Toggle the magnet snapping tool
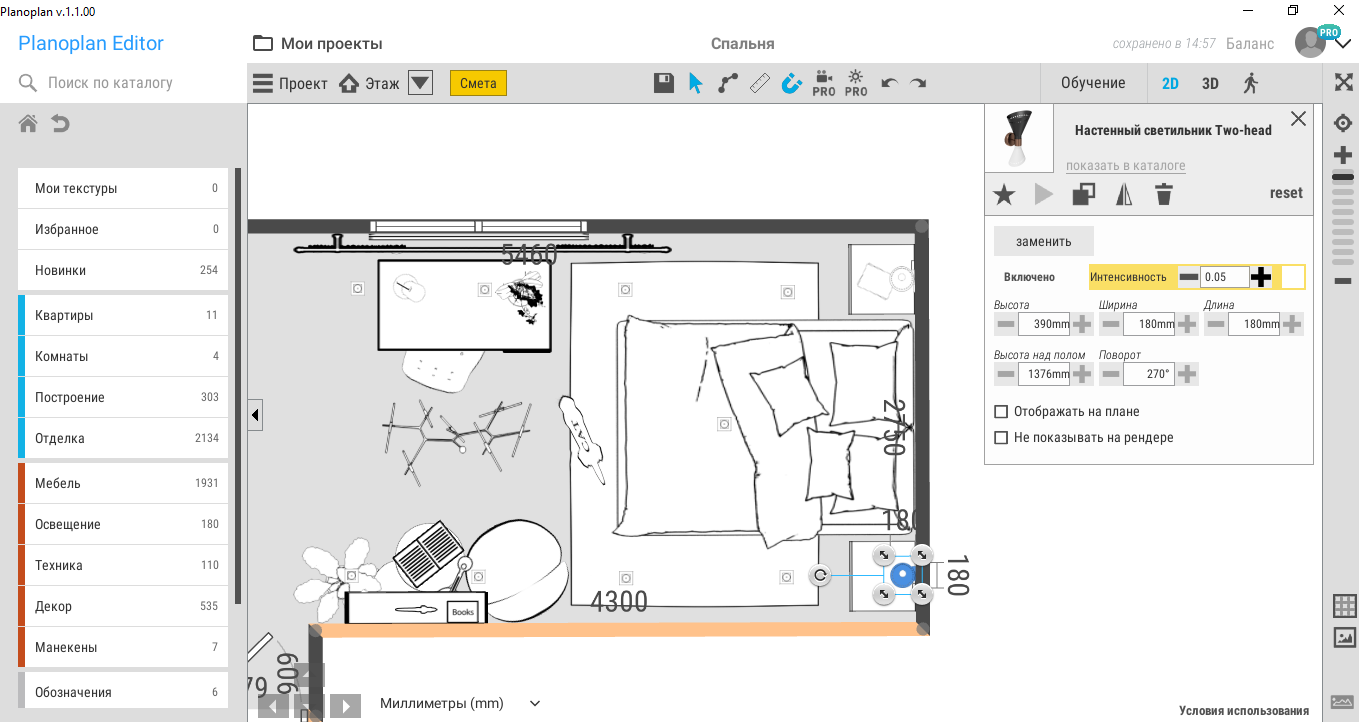1359x722 pixels. [791, 83]
